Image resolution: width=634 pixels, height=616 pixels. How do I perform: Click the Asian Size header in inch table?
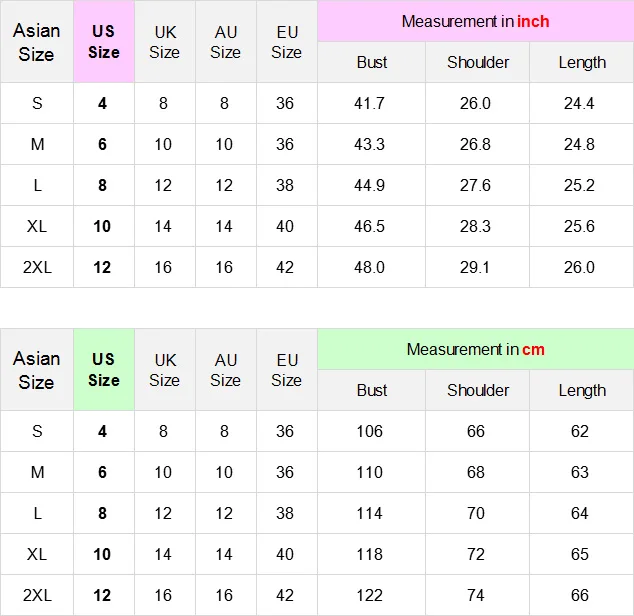pyautogui.click(x=36, y=42)
